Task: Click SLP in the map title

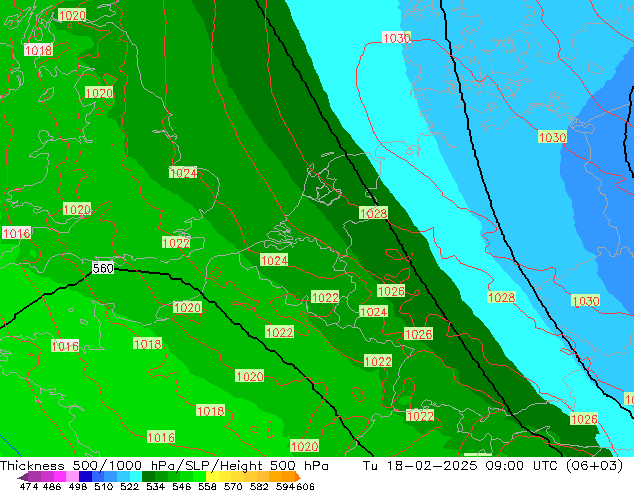Action: [197, 466]
